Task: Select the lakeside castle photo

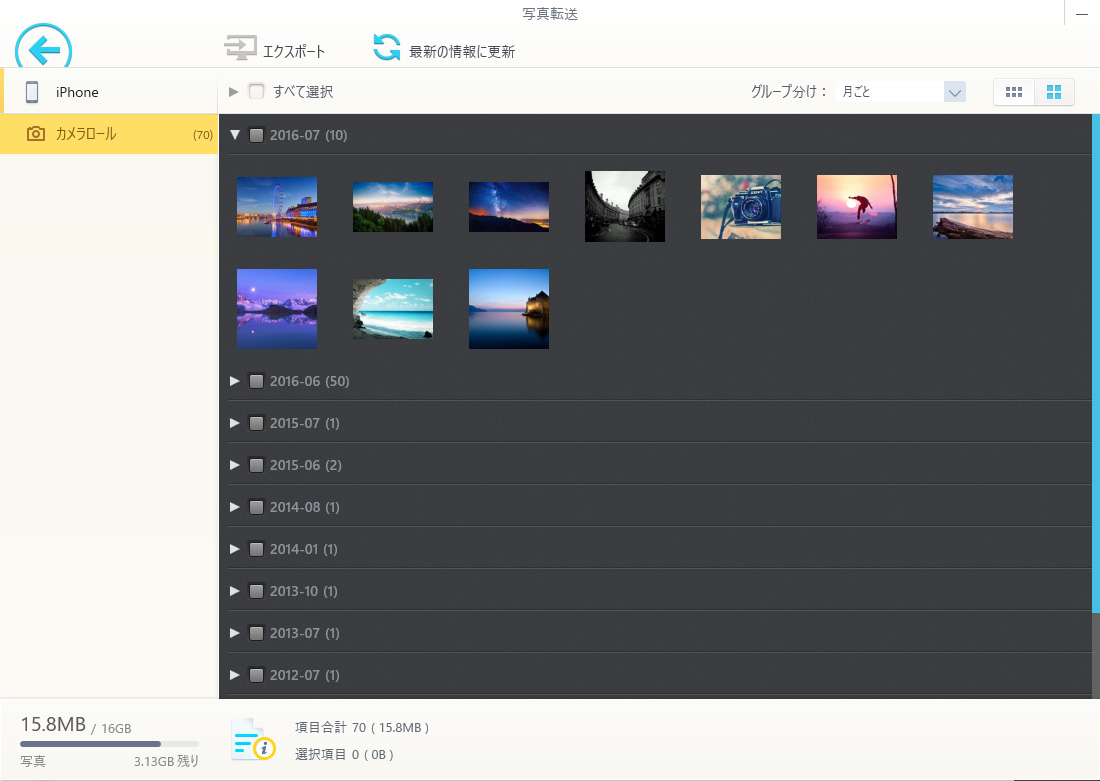Action: [509, 309]
